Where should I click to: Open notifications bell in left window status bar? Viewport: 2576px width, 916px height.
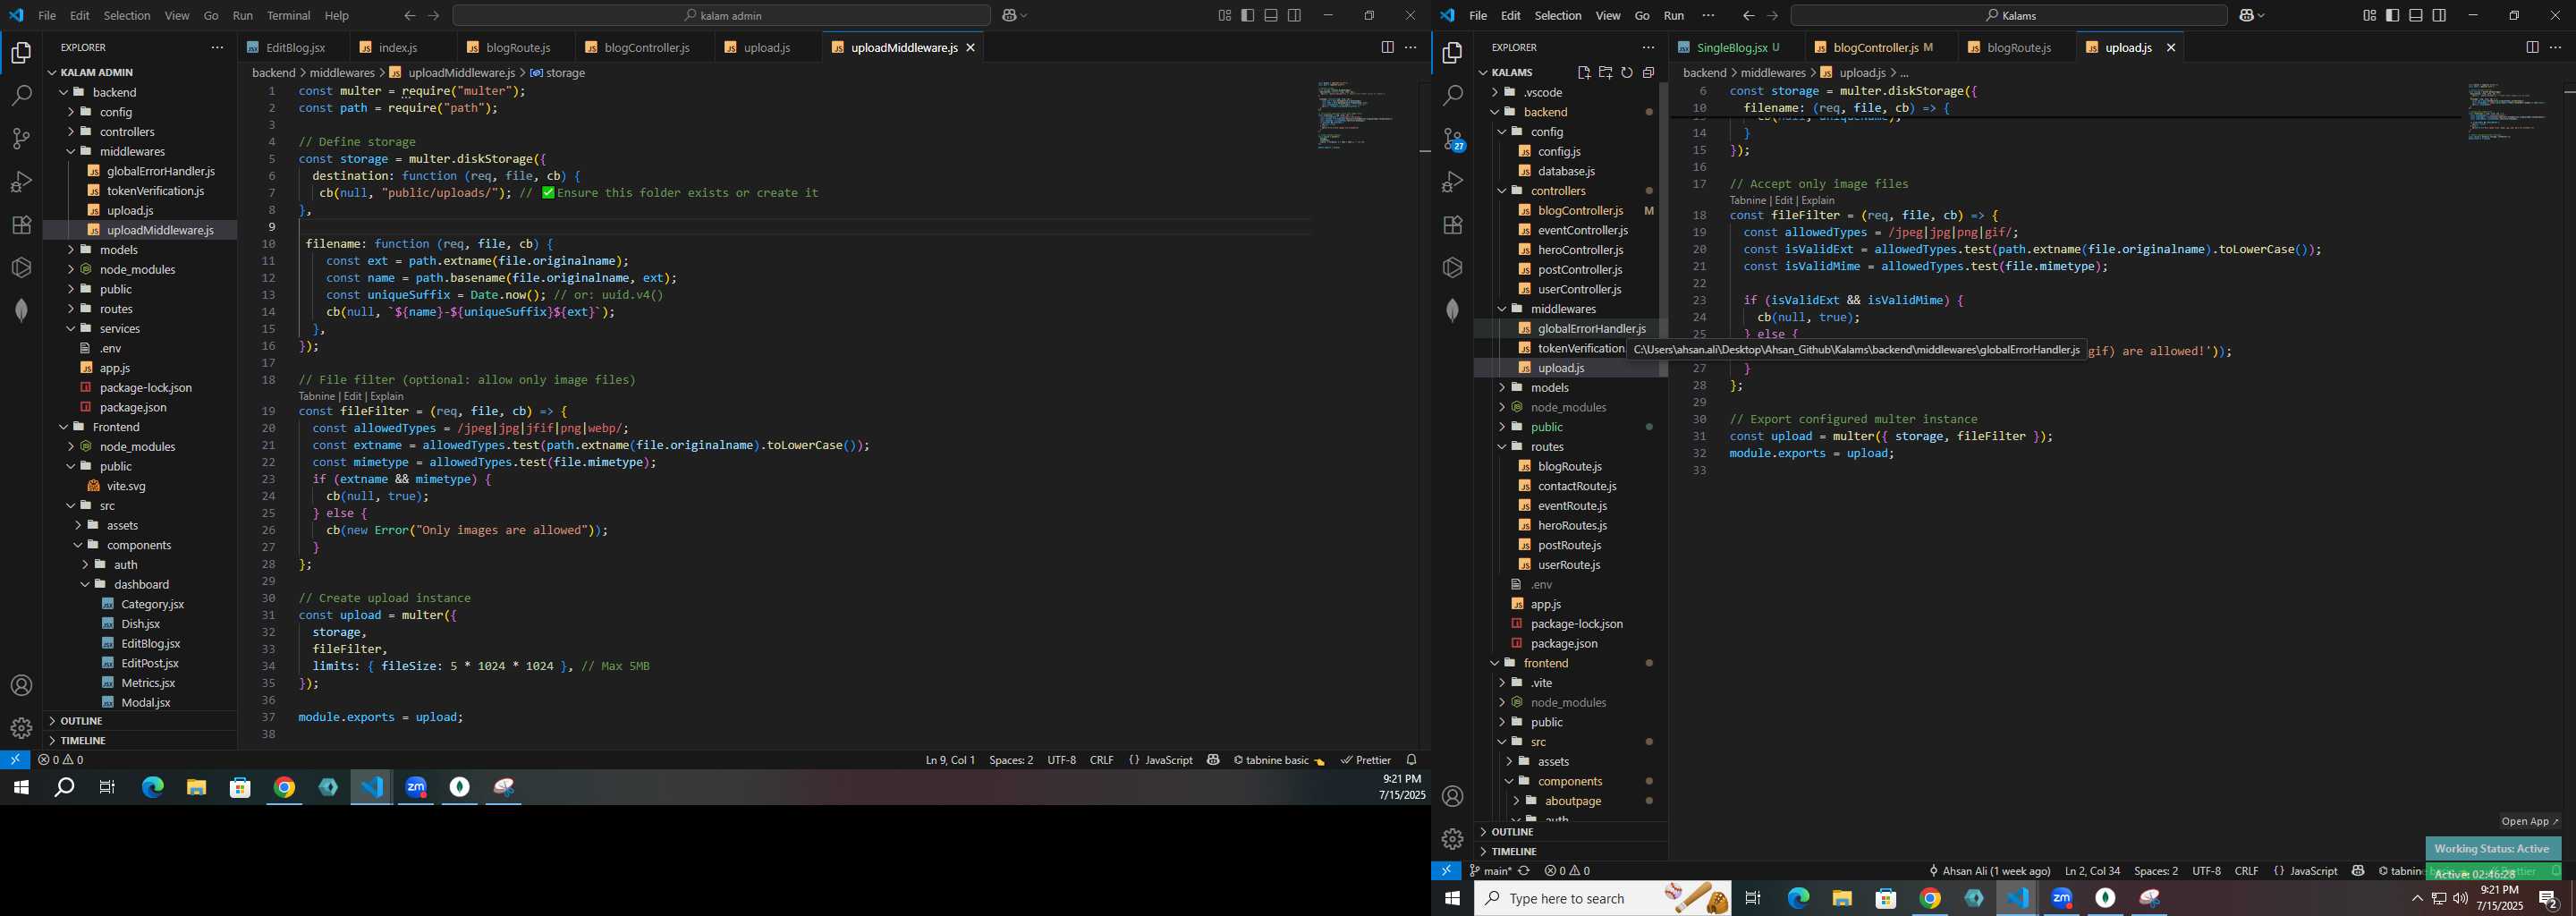pos(1411,760)
